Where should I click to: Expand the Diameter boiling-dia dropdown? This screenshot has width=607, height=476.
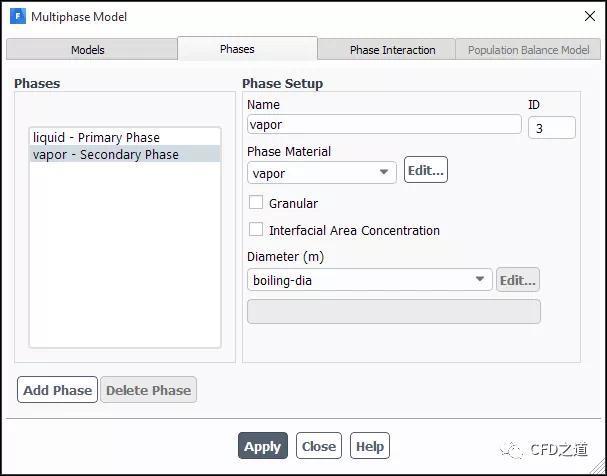(x=369, y=281)
